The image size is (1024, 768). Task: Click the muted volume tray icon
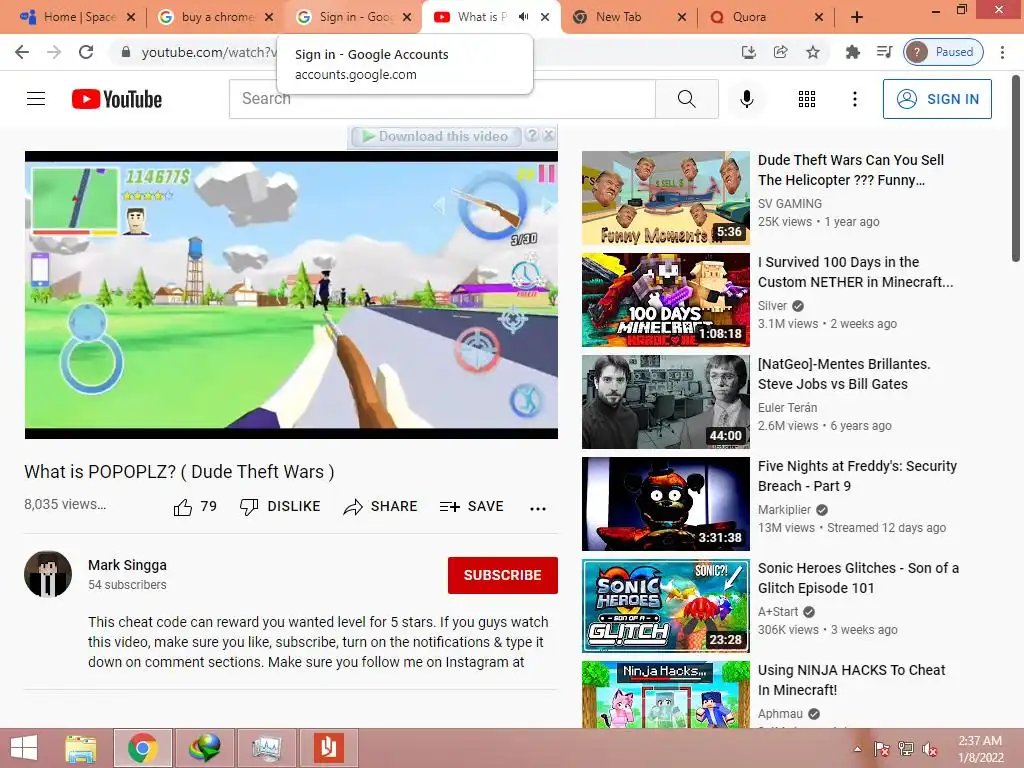[930, 749]
